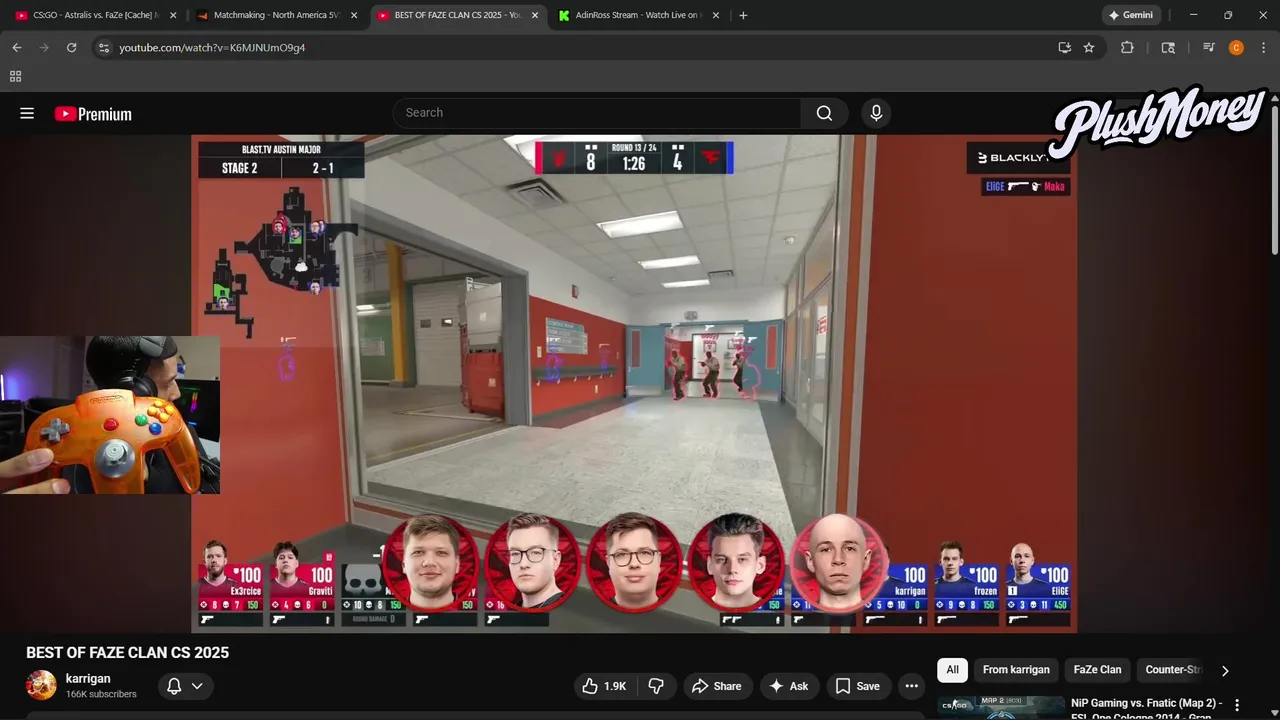Viewport: 1280px width, 720px height.
Task: Select the FaZe Clan chip
Action: point(1097,670)
